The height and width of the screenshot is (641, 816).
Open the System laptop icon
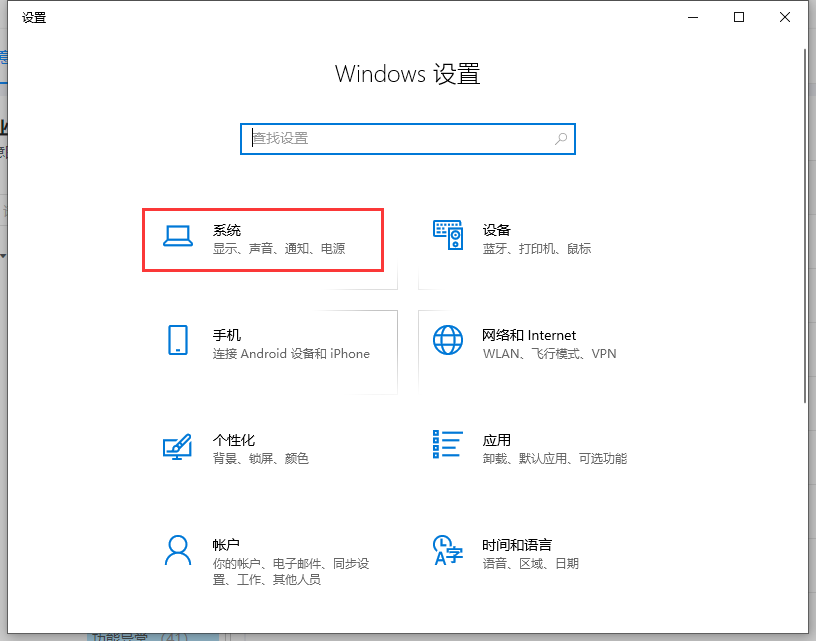click(x=178, y=236)
